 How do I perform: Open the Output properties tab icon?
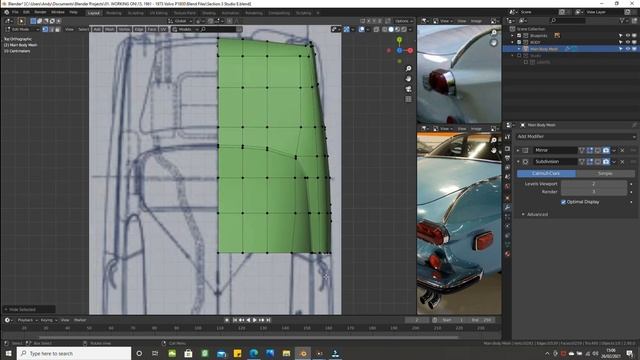(507, 158)
